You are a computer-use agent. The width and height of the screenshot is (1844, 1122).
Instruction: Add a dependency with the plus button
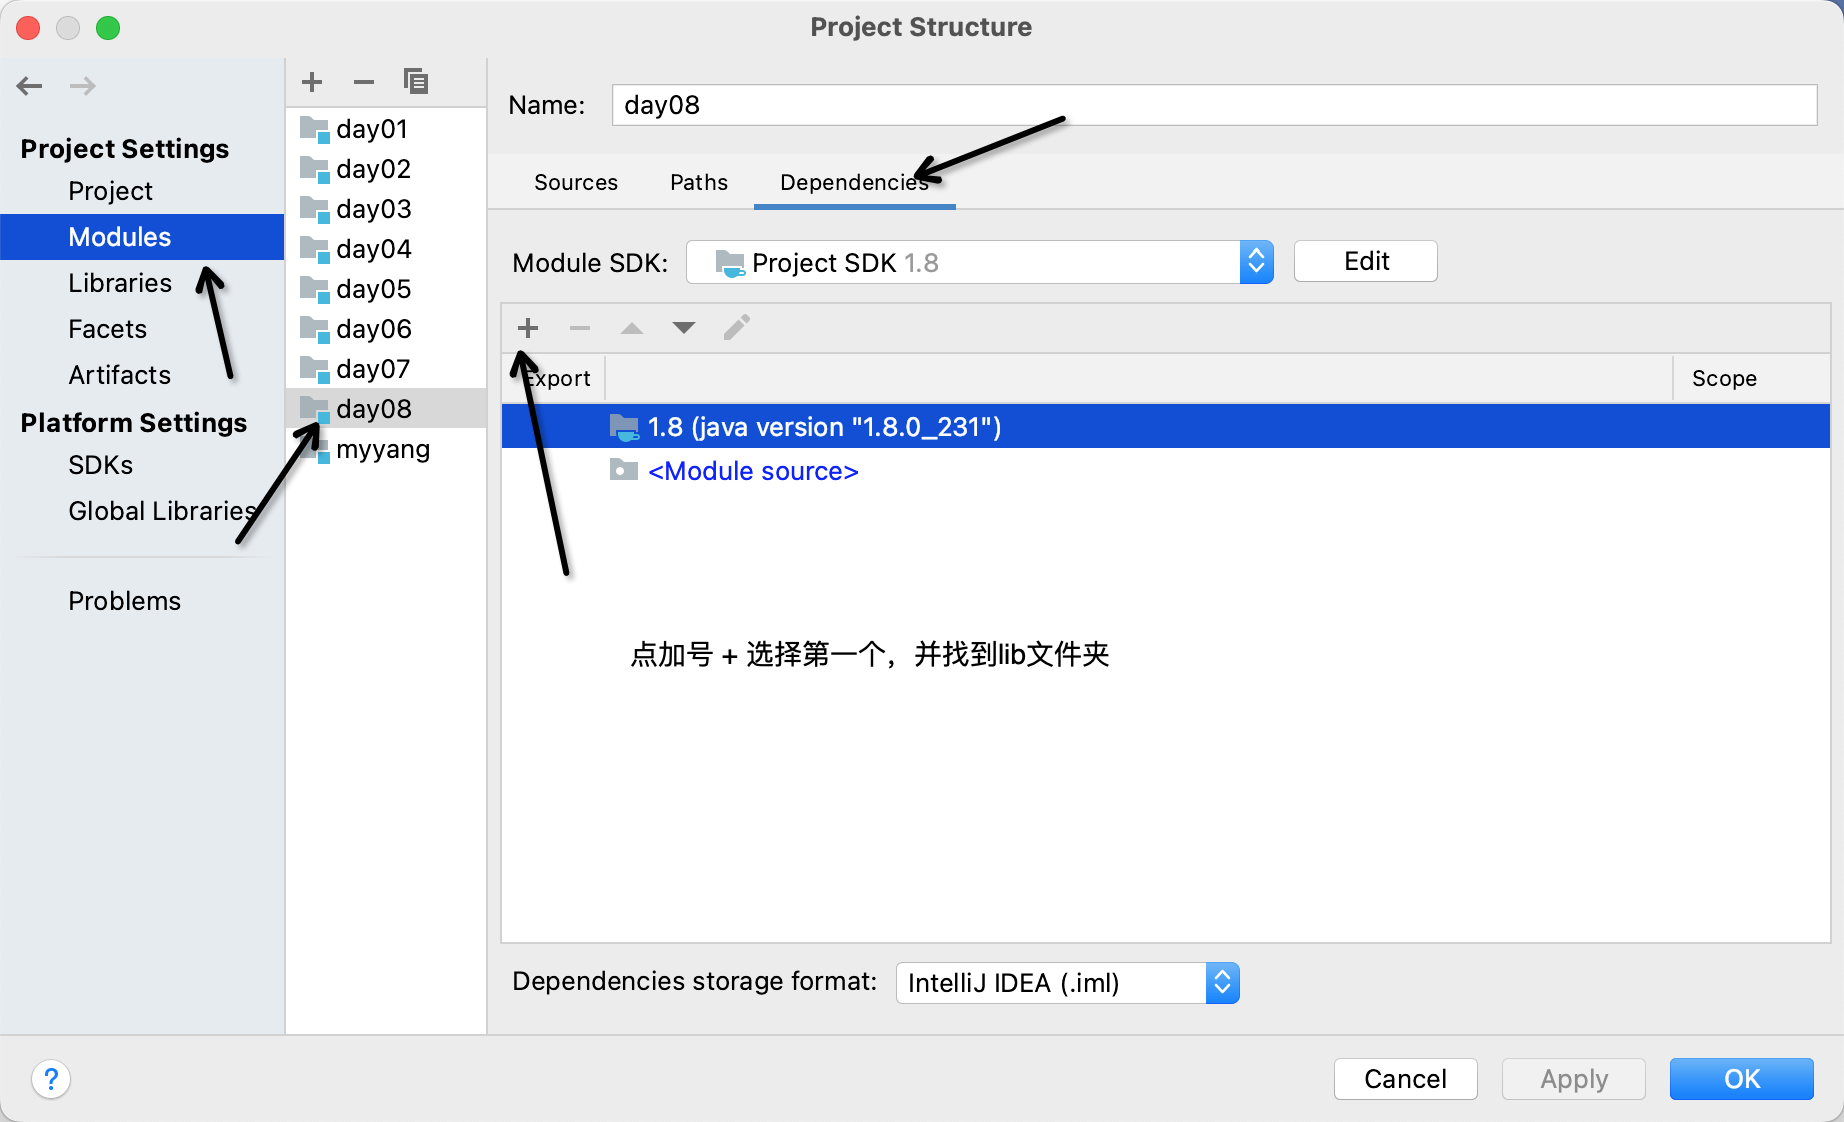528,328
